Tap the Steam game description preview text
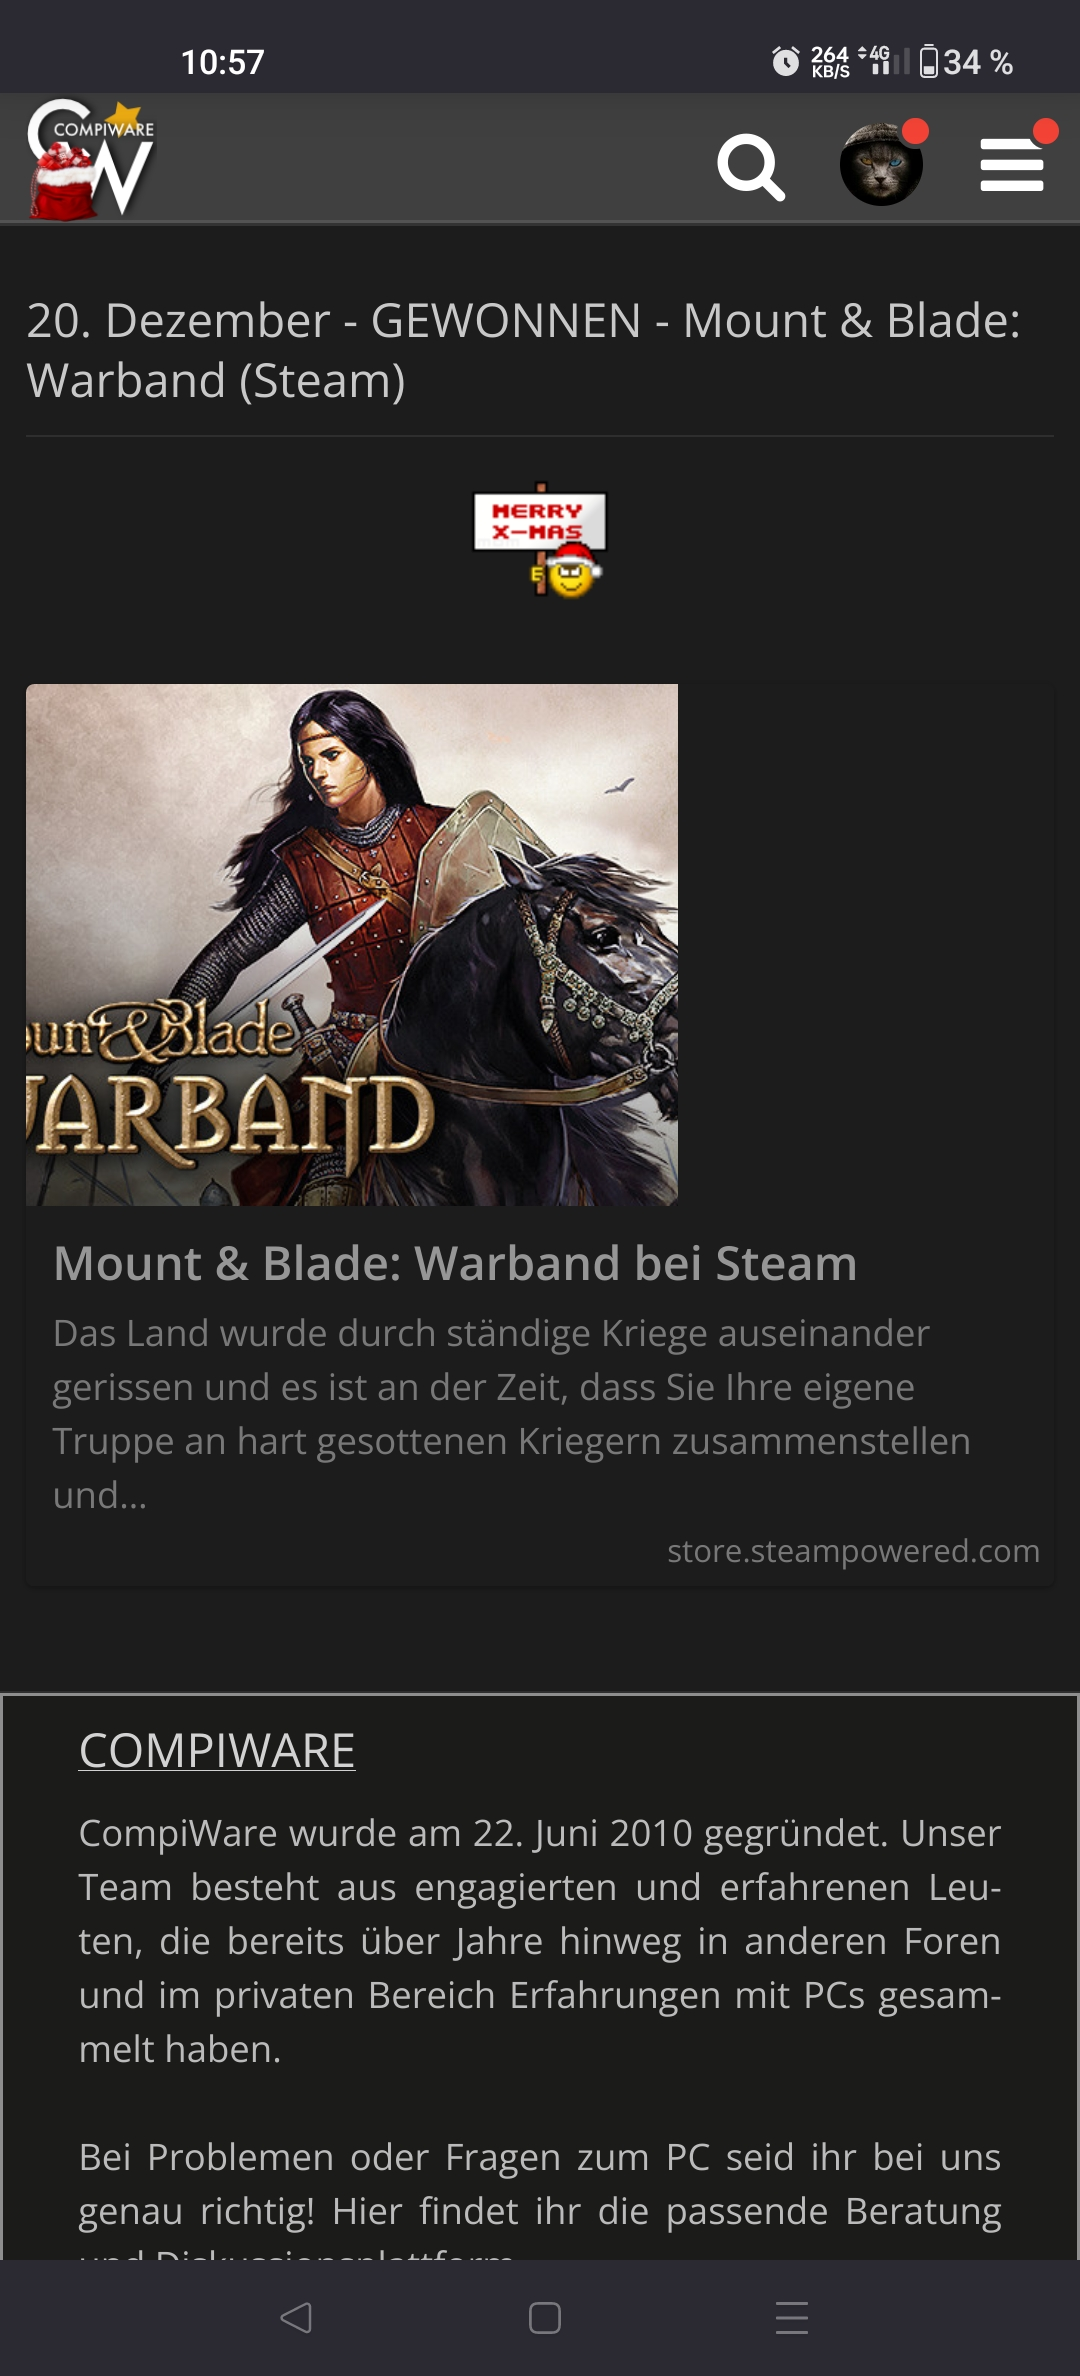The image size is (1080, 2376). 511,1414
